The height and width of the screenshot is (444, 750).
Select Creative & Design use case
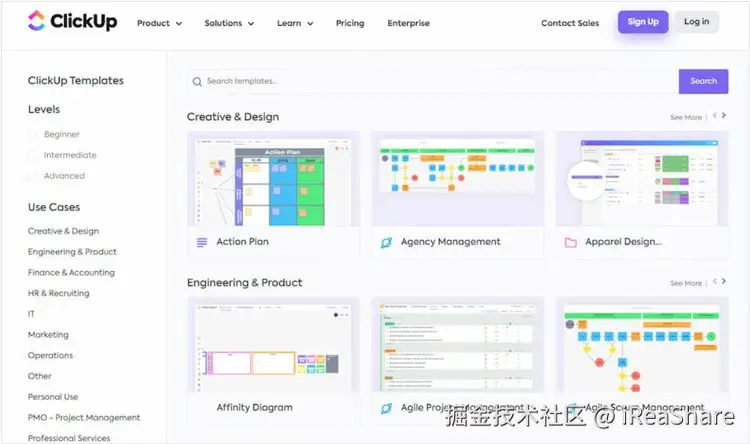63,231
